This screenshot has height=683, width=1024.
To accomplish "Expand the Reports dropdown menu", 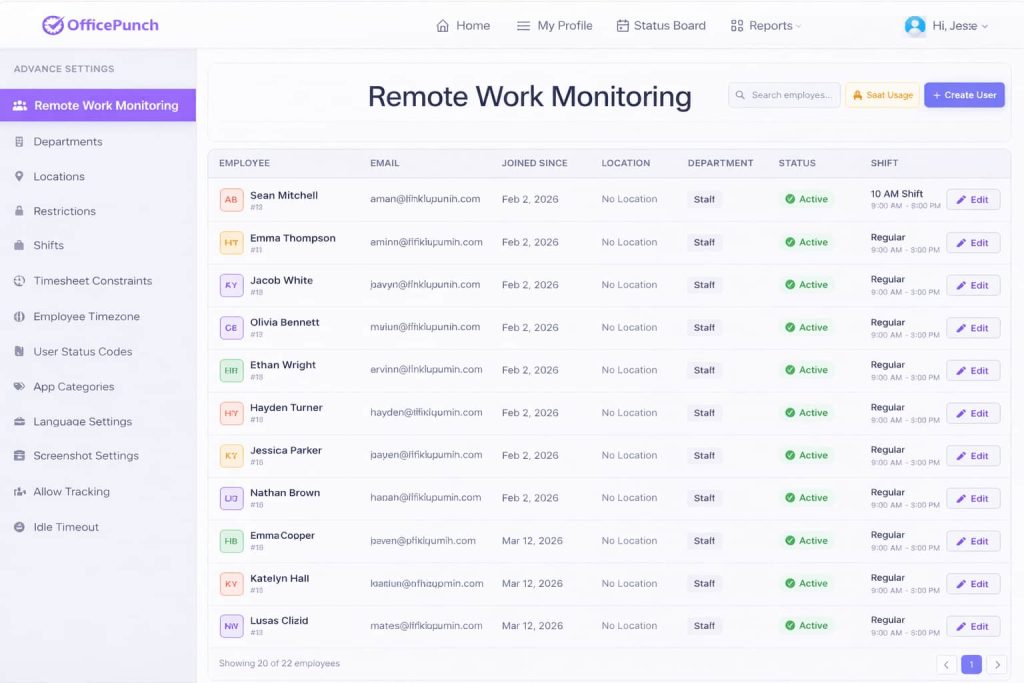I will [766, 26].
